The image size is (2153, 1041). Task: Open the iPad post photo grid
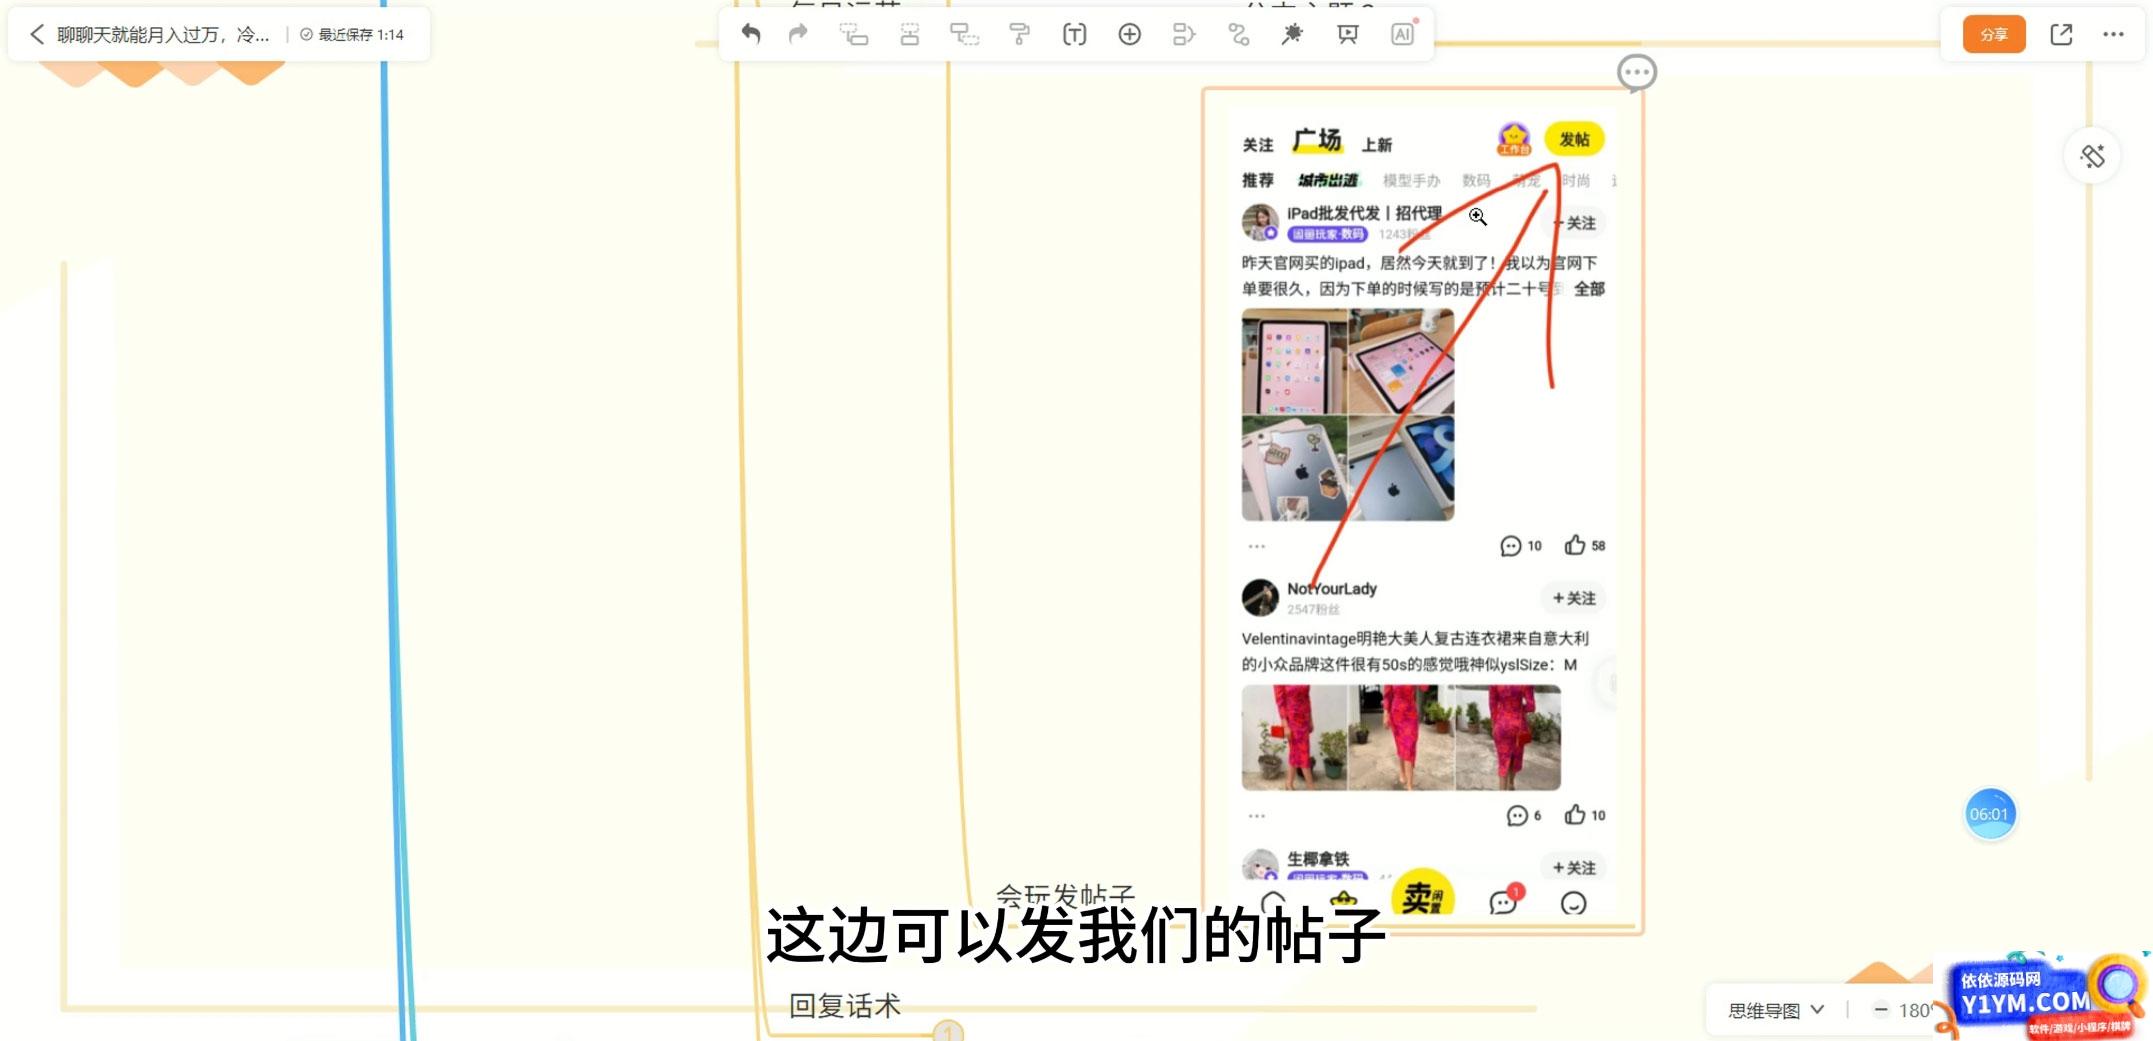1348,415
